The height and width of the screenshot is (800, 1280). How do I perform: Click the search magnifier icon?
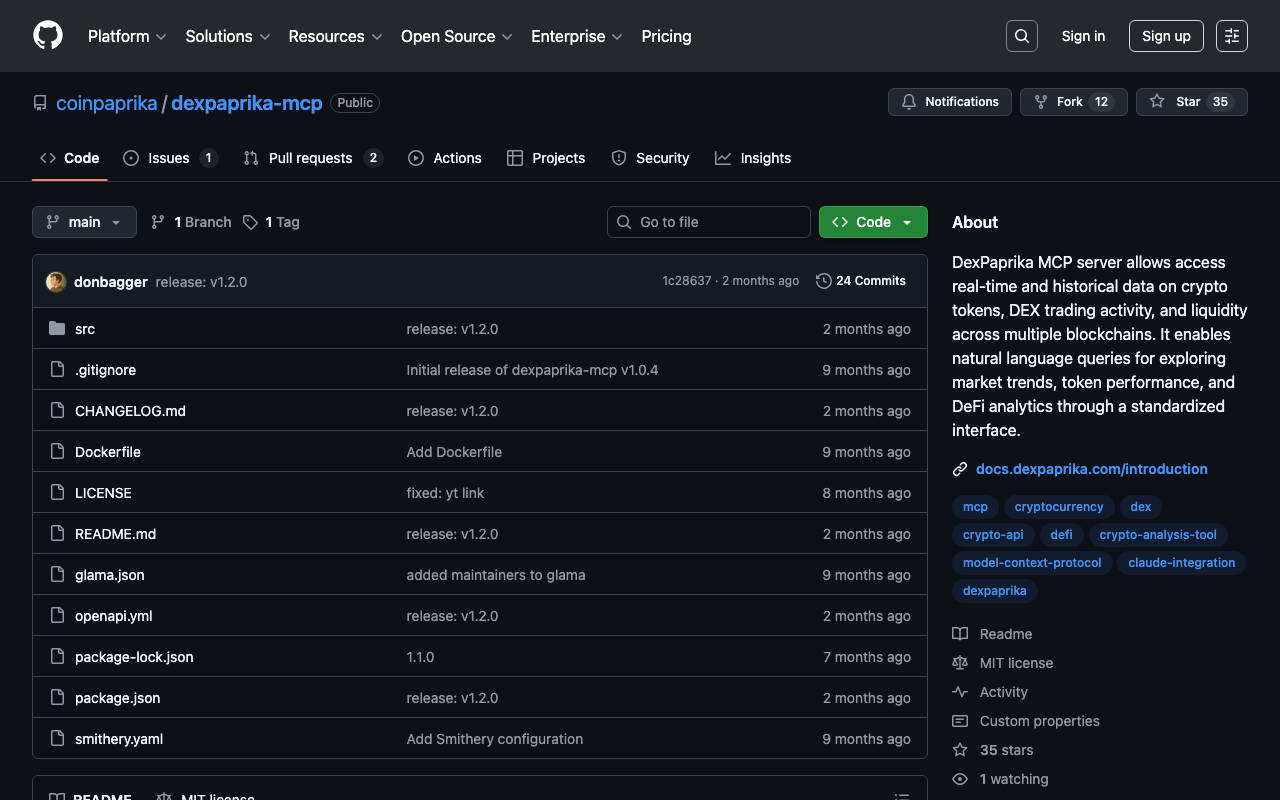[x=1021, y=36]
